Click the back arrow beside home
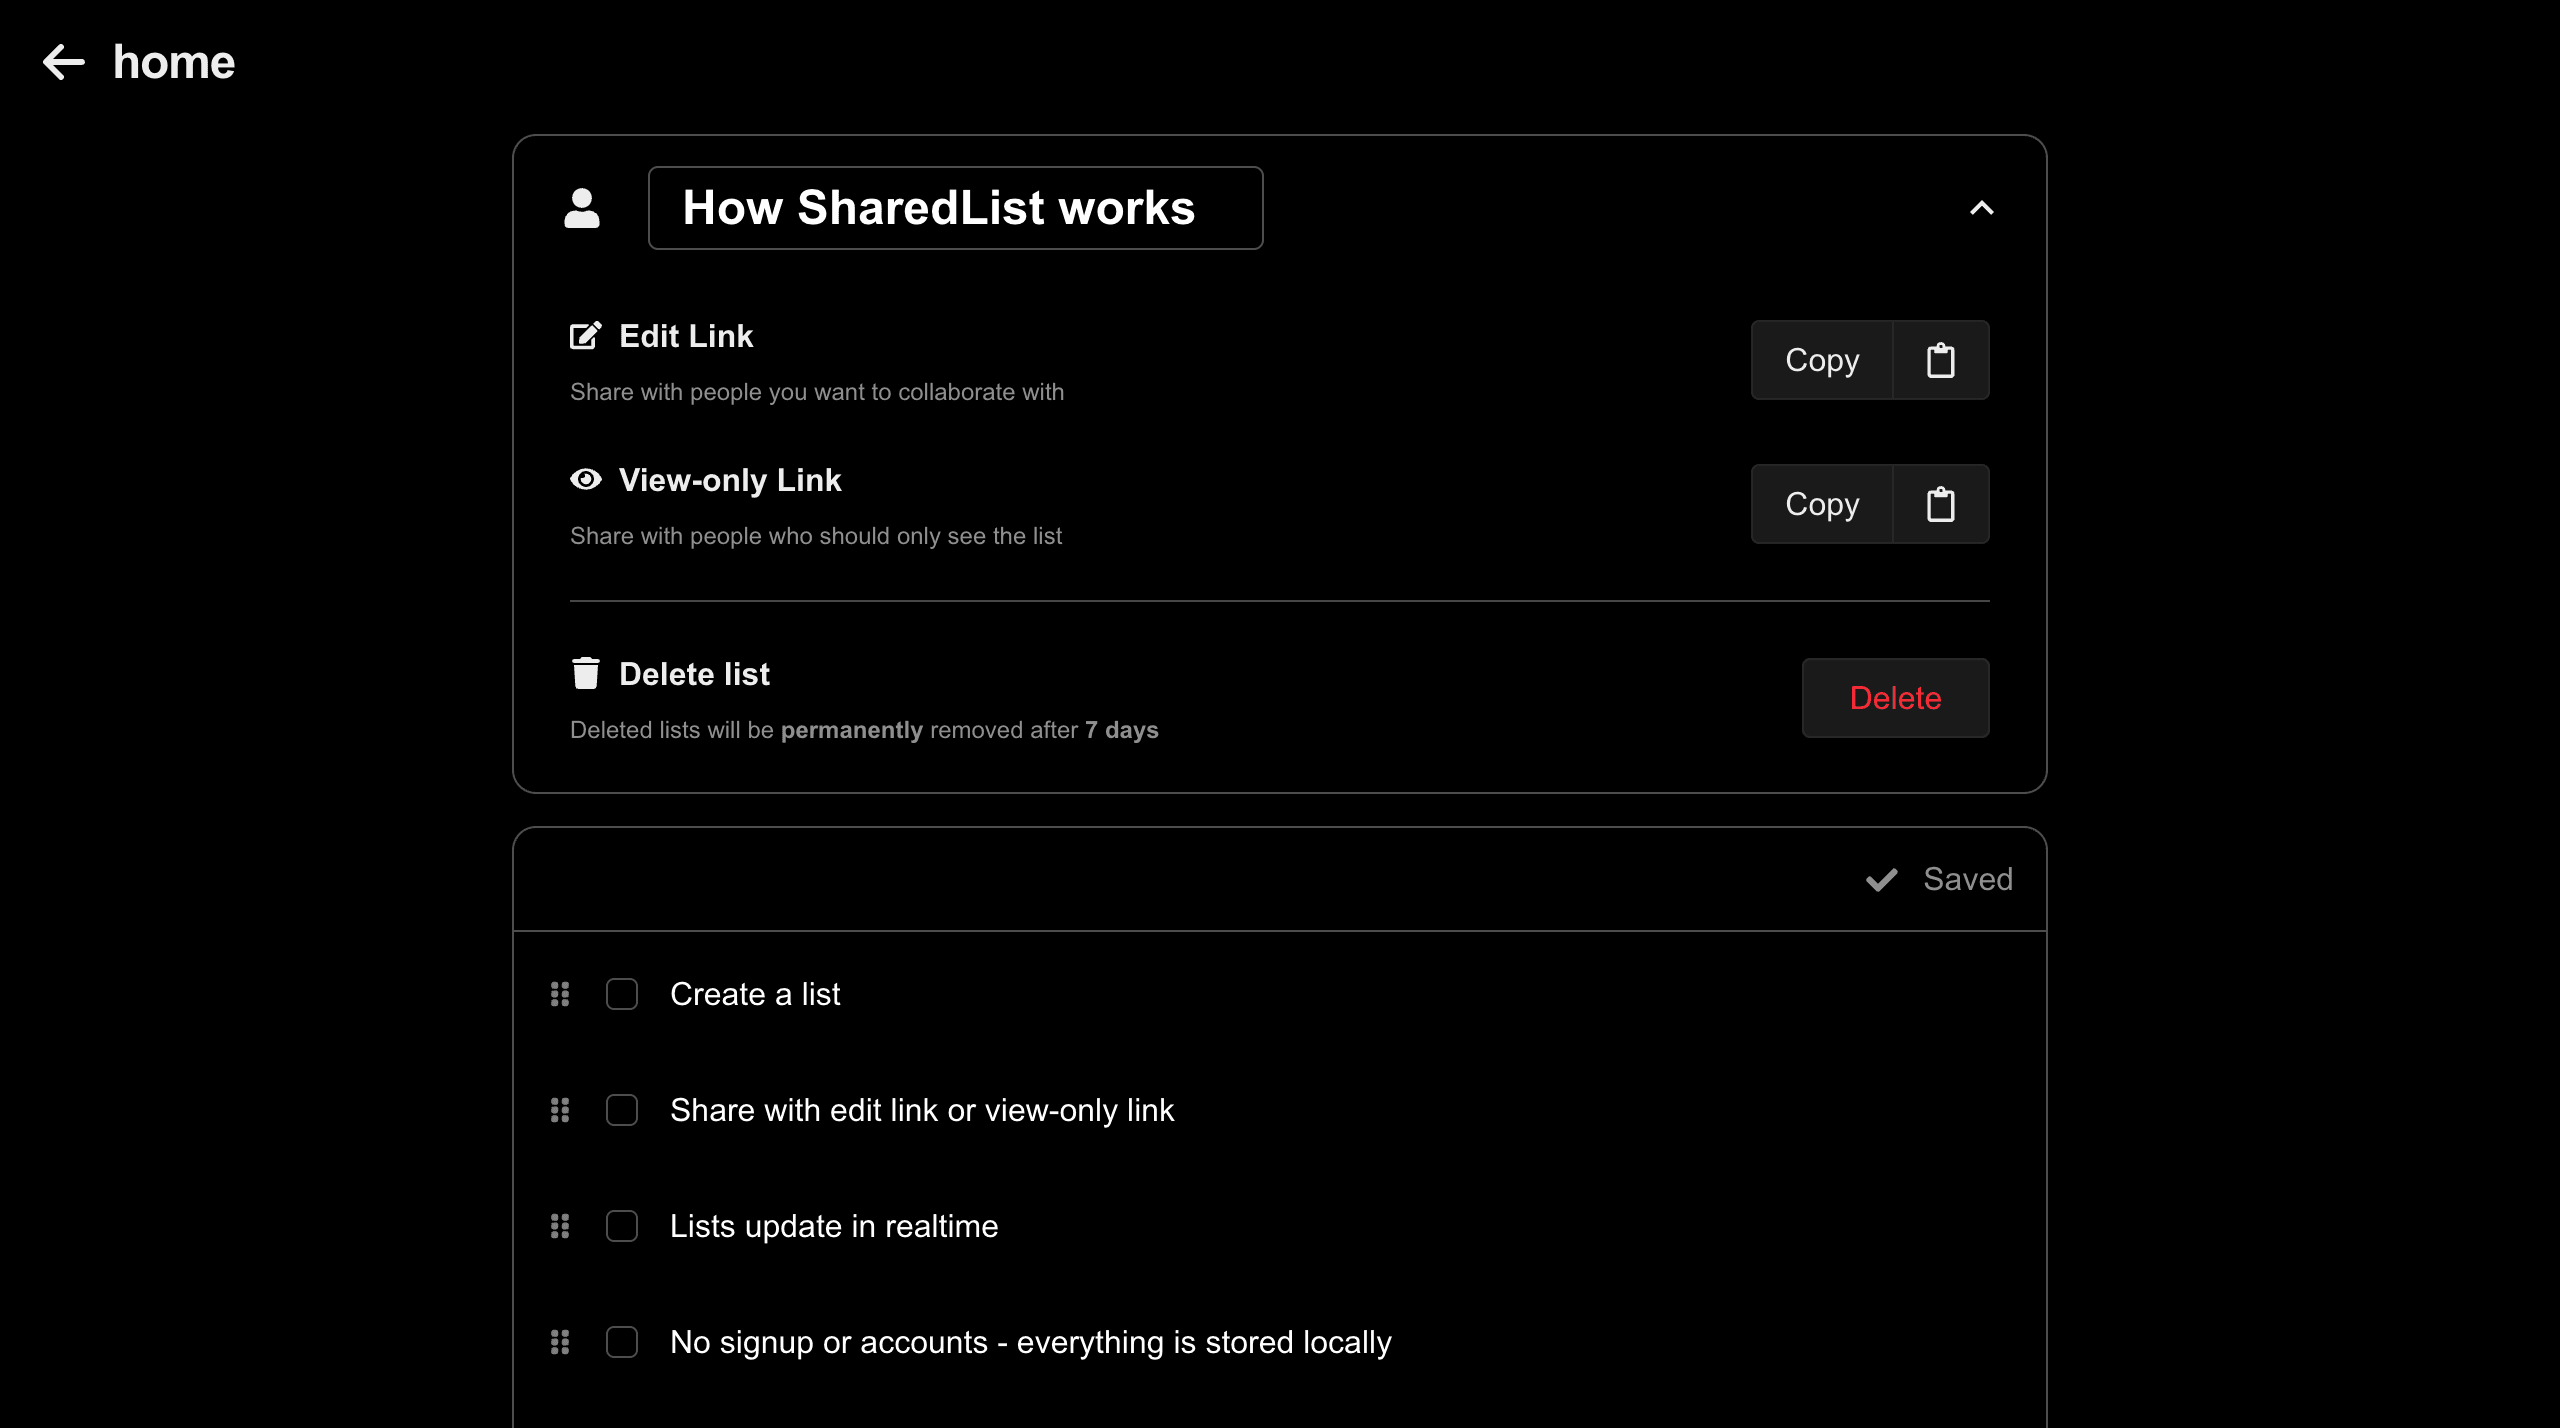This screenshot has width=2560, height=1428. [64, 62]
